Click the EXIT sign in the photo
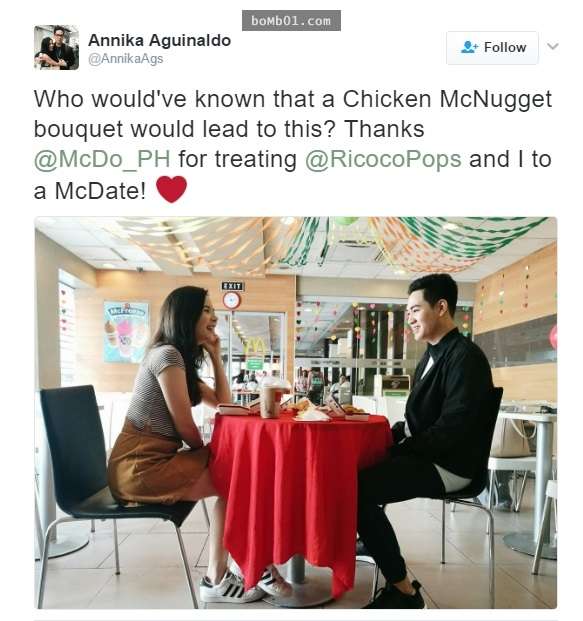 click(x=232, y=286)
